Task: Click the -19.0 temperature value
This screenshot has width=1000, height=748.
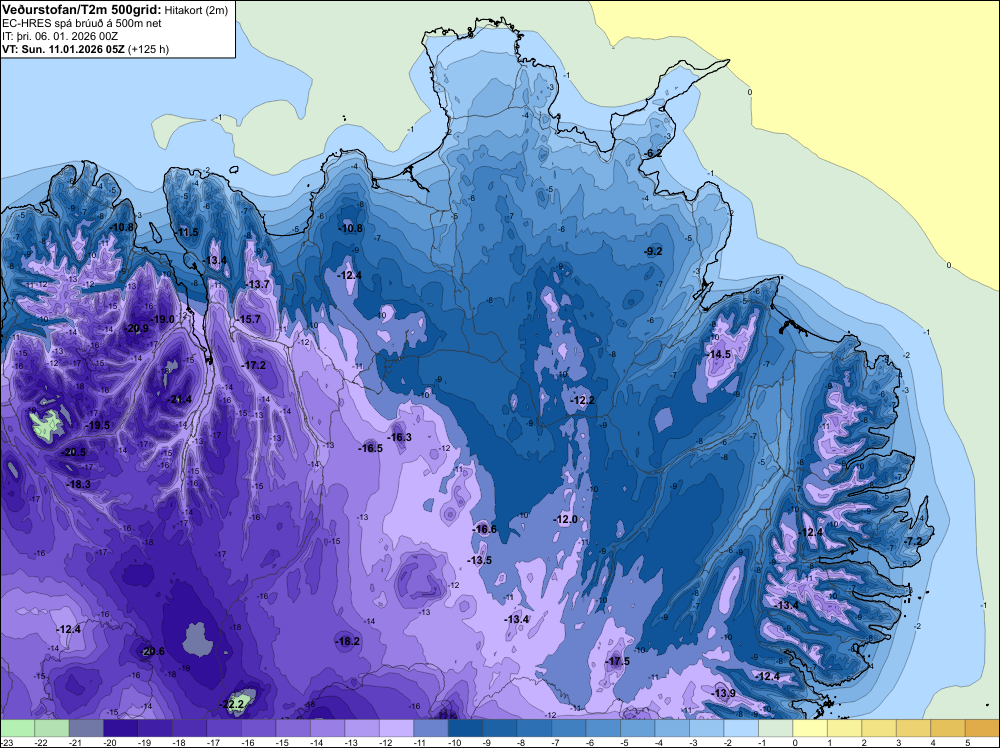Action: point(162,319)
